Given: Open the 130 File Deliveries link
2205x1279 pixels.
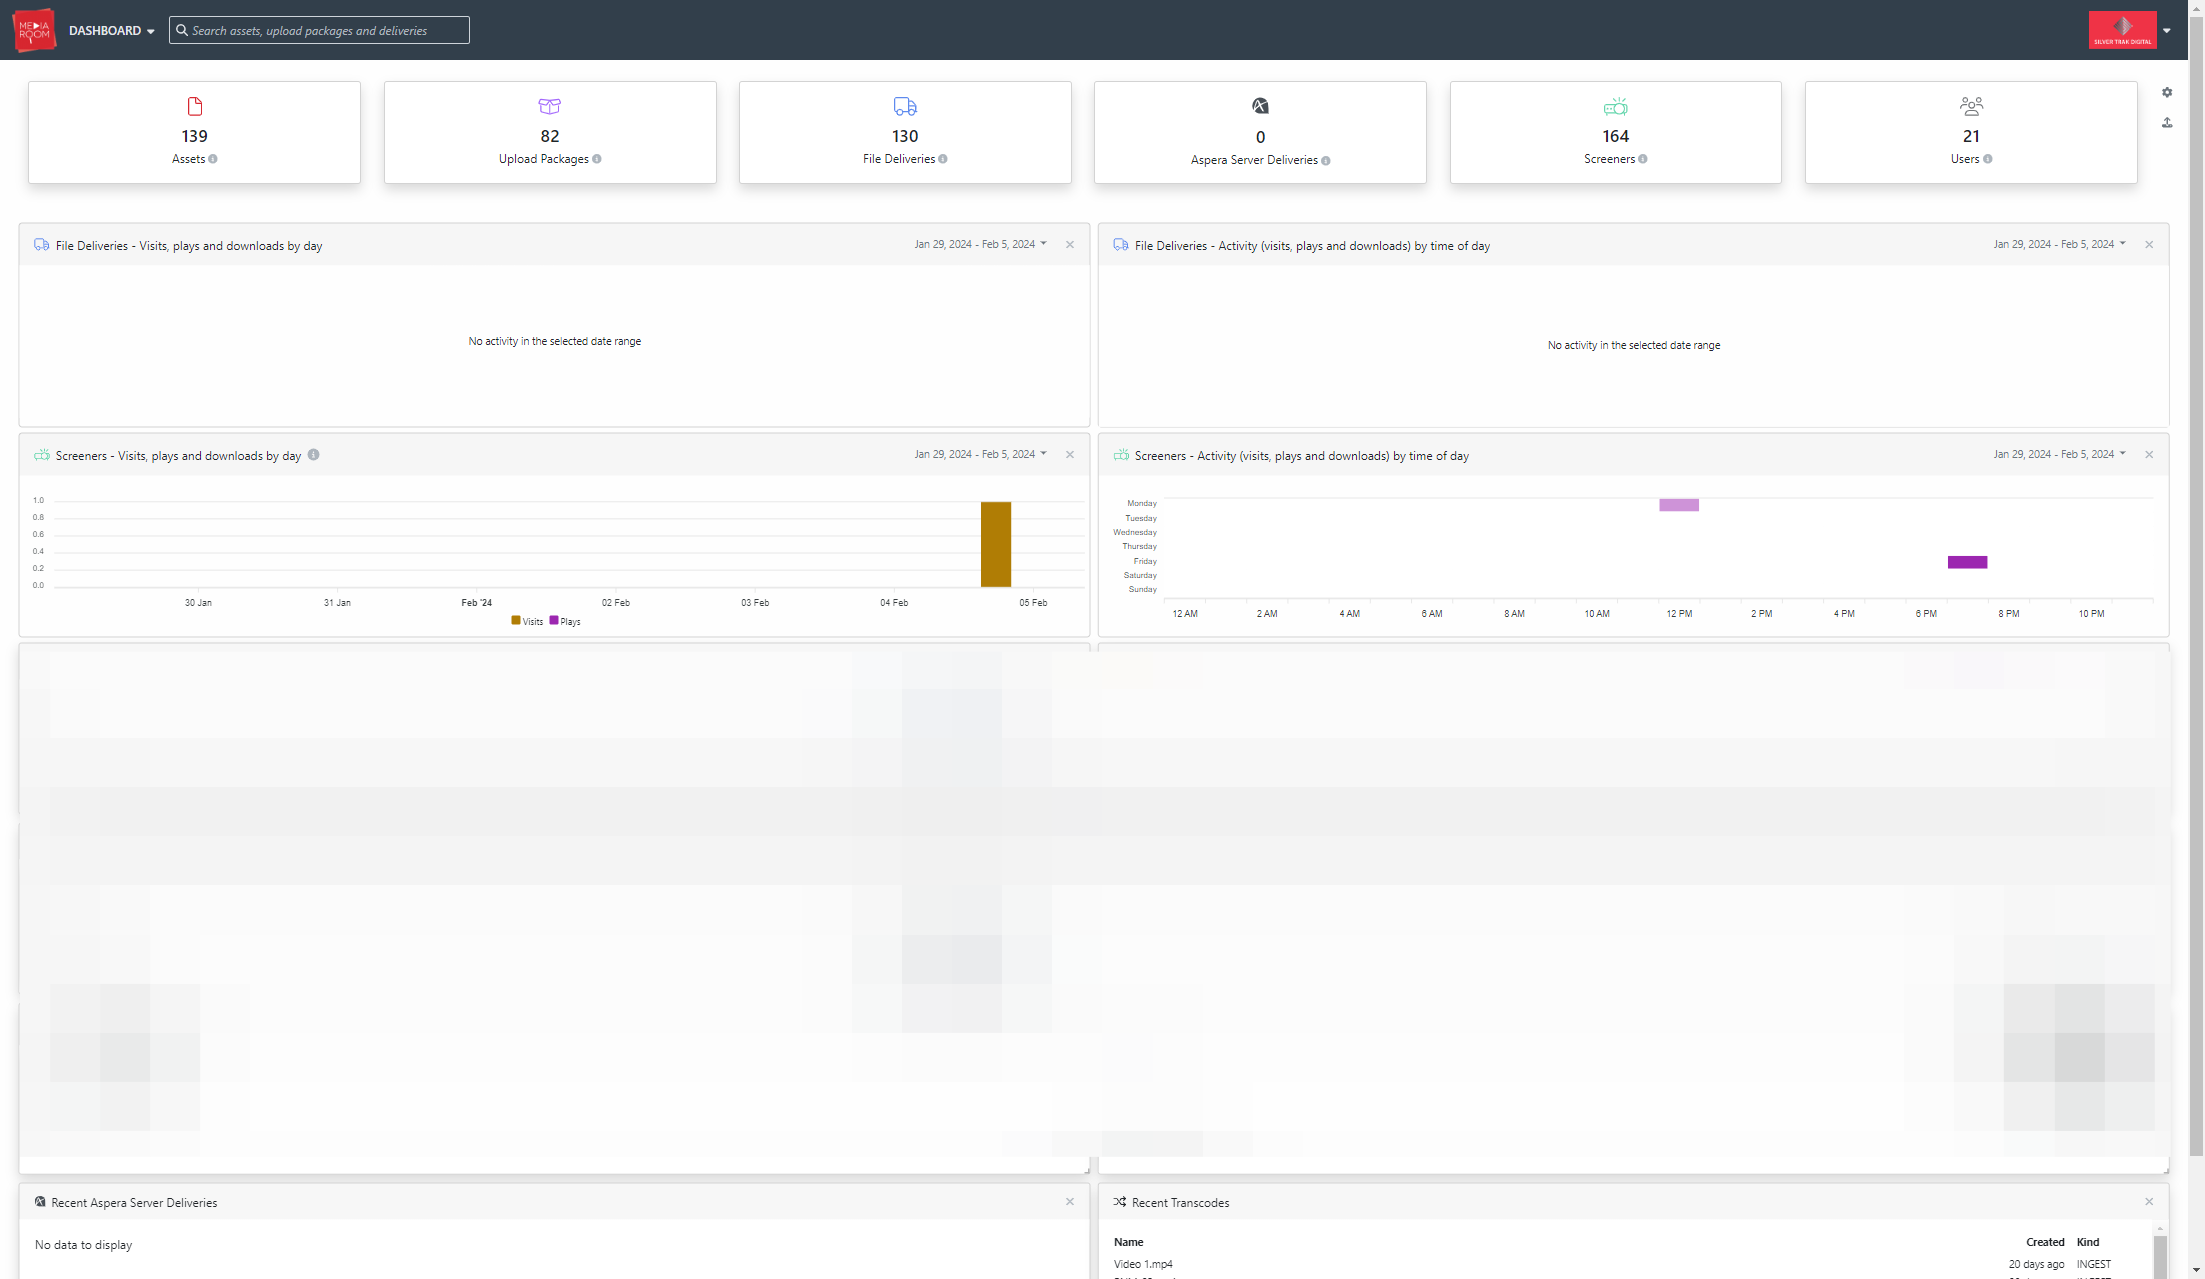Looking at the screenshot, I should (x=905, y=136).
